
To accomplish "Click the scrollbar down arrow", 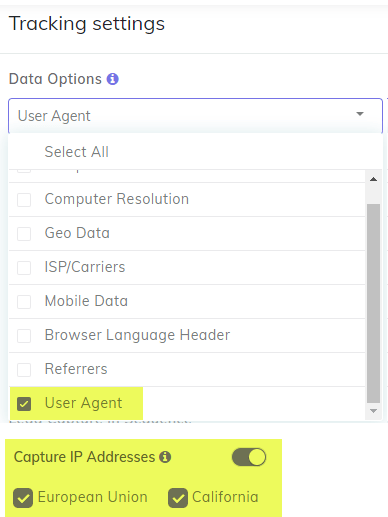I will [x=373, y=411].
